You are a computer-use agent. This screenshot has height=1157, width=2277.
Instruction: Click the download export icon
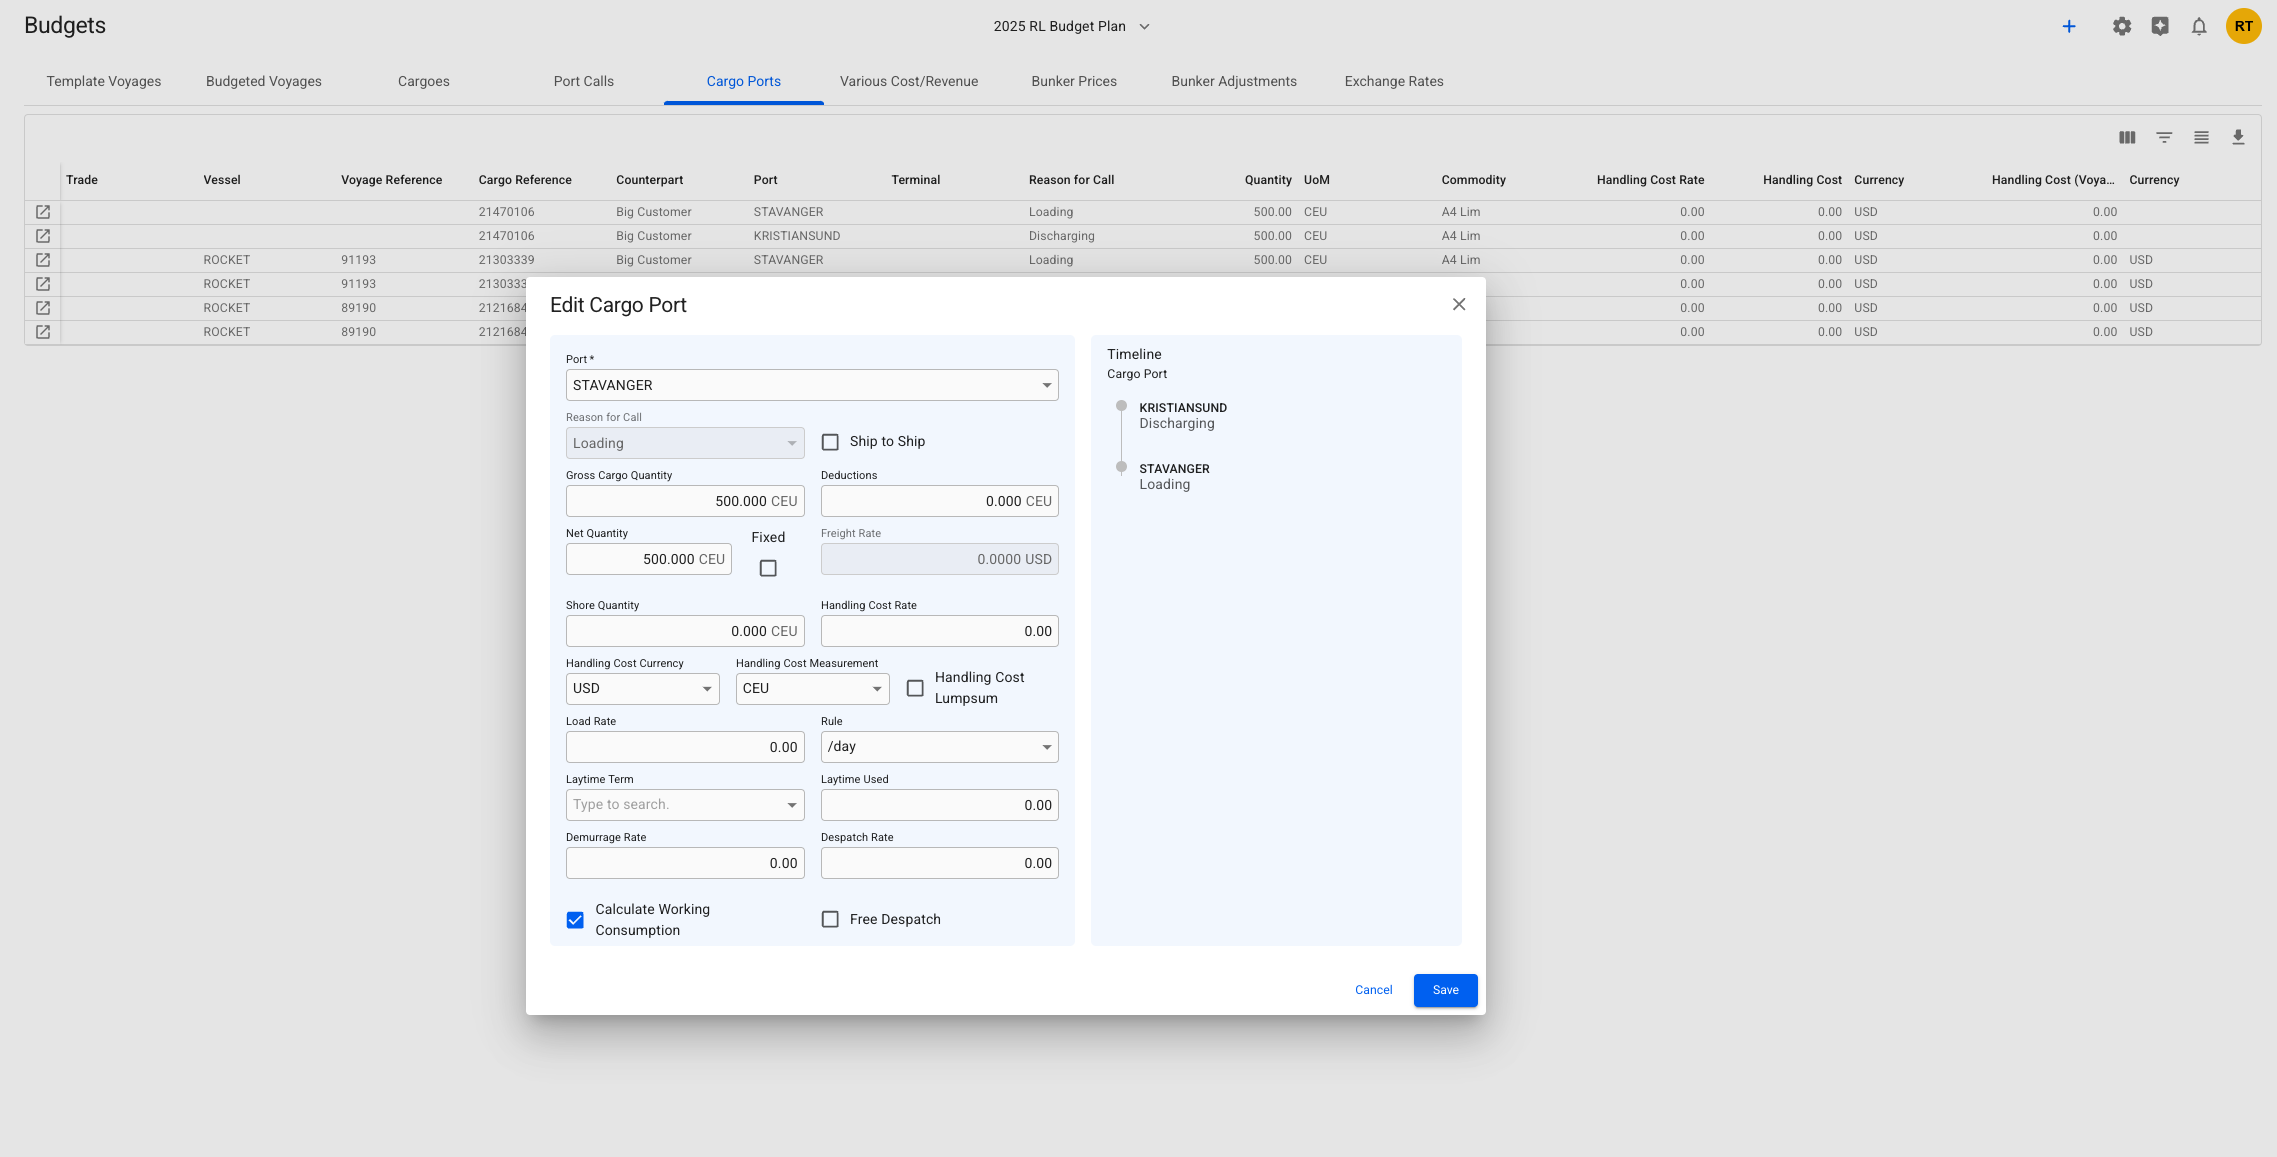pos(2238,138)
